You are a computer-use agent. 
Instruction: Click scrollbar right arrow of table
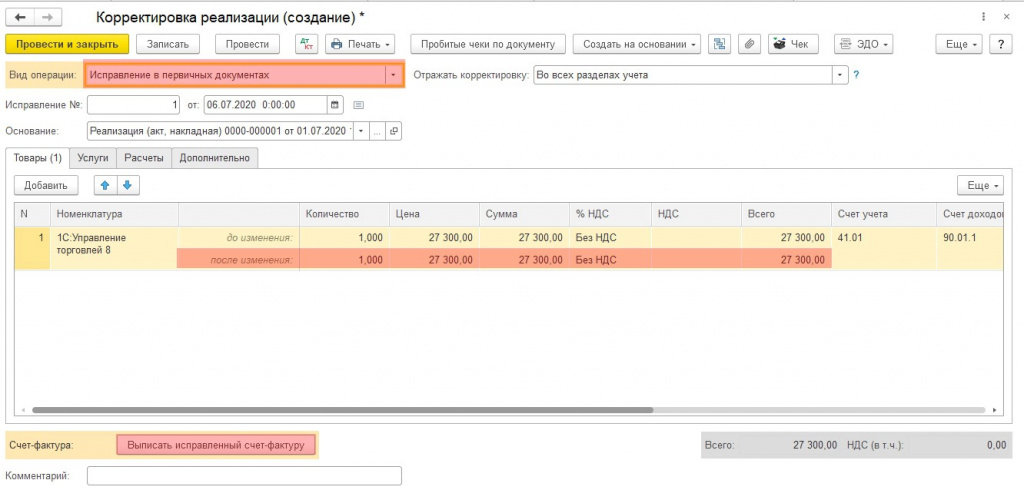[x=995, y=410]
